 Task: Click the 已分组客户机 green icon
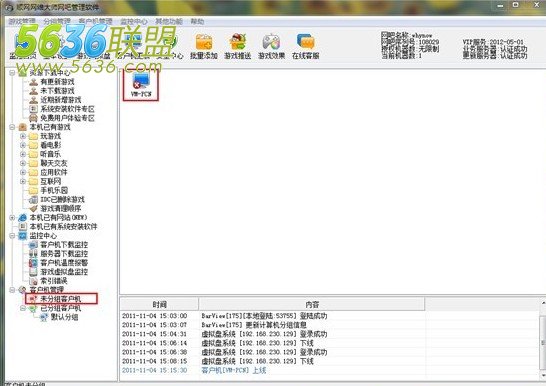click(33, 308)
